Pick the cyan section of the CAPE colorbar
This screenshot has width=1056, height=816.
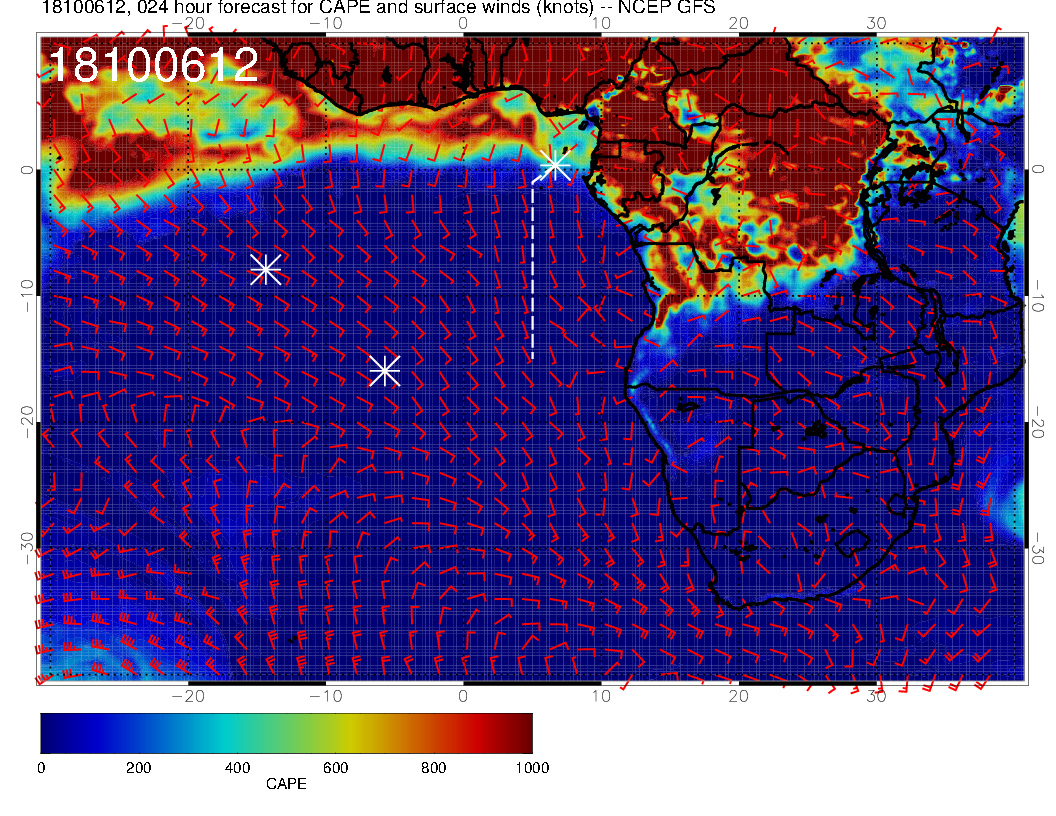pos(230,732)
